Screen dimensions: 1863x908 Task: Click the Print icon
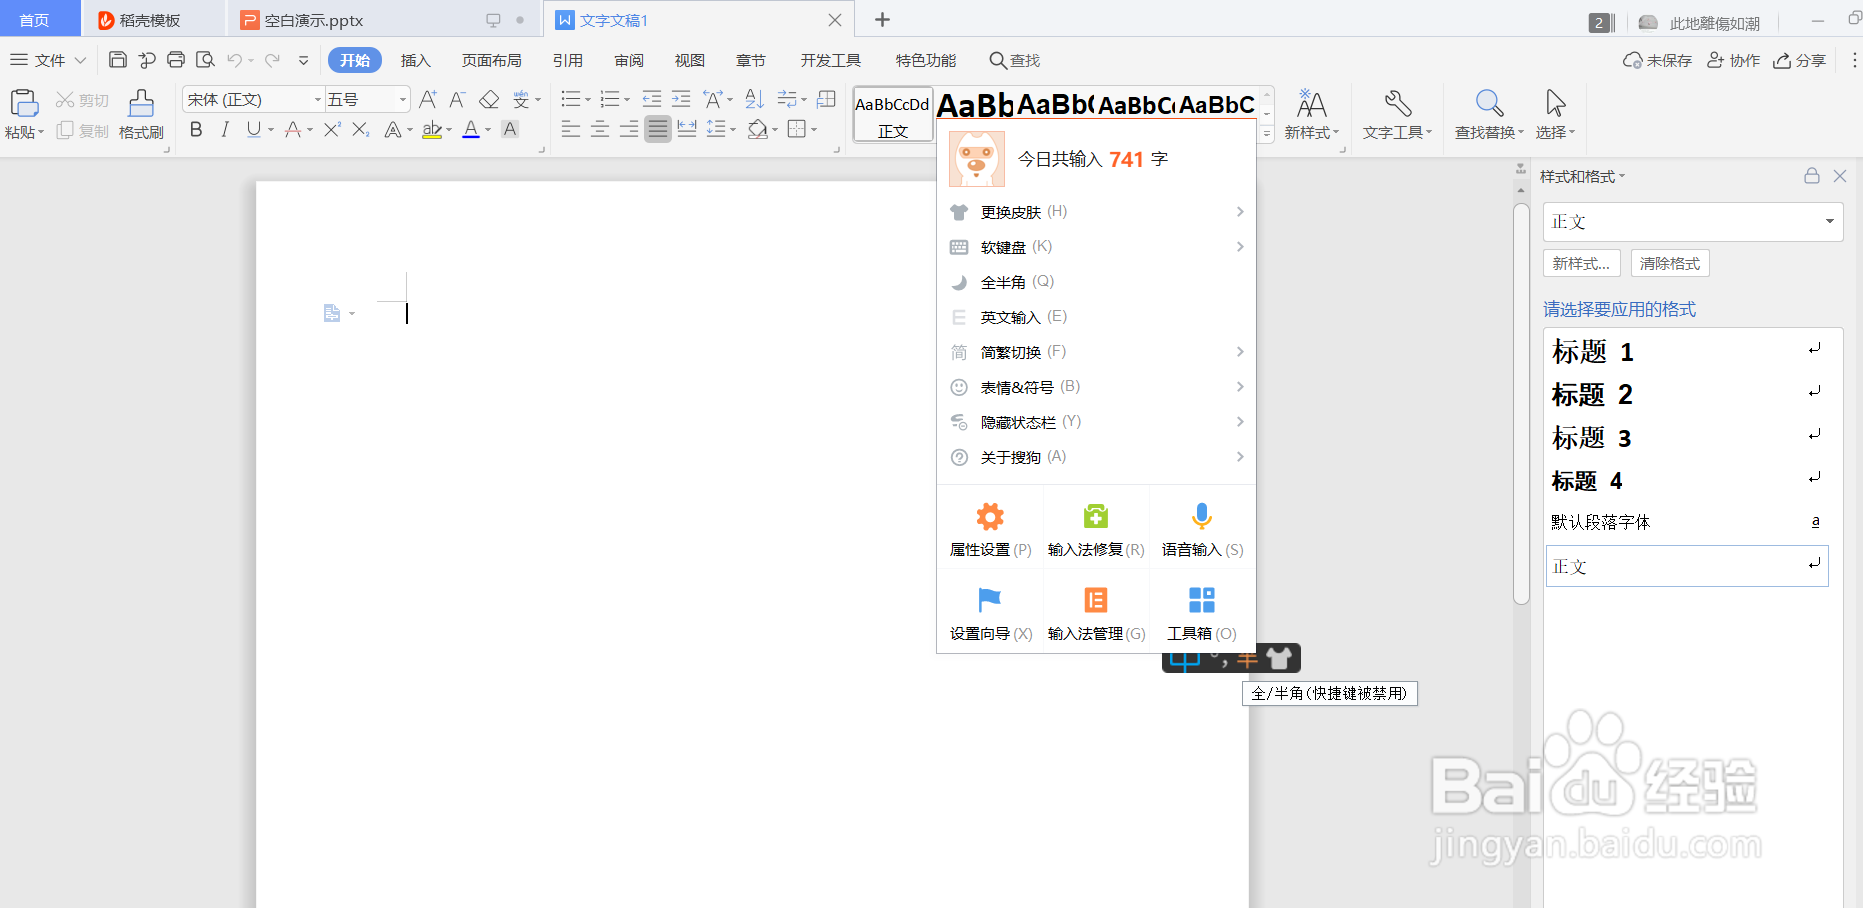coord(176,60)
